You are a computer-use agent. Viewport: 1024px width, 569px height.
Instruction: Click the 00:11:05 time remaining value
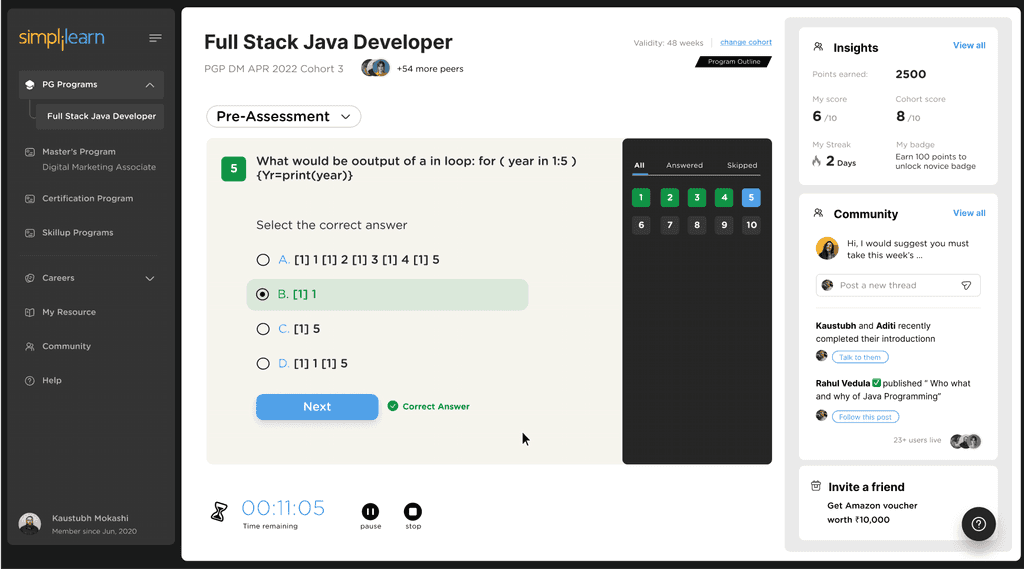[x=283, y=508]
